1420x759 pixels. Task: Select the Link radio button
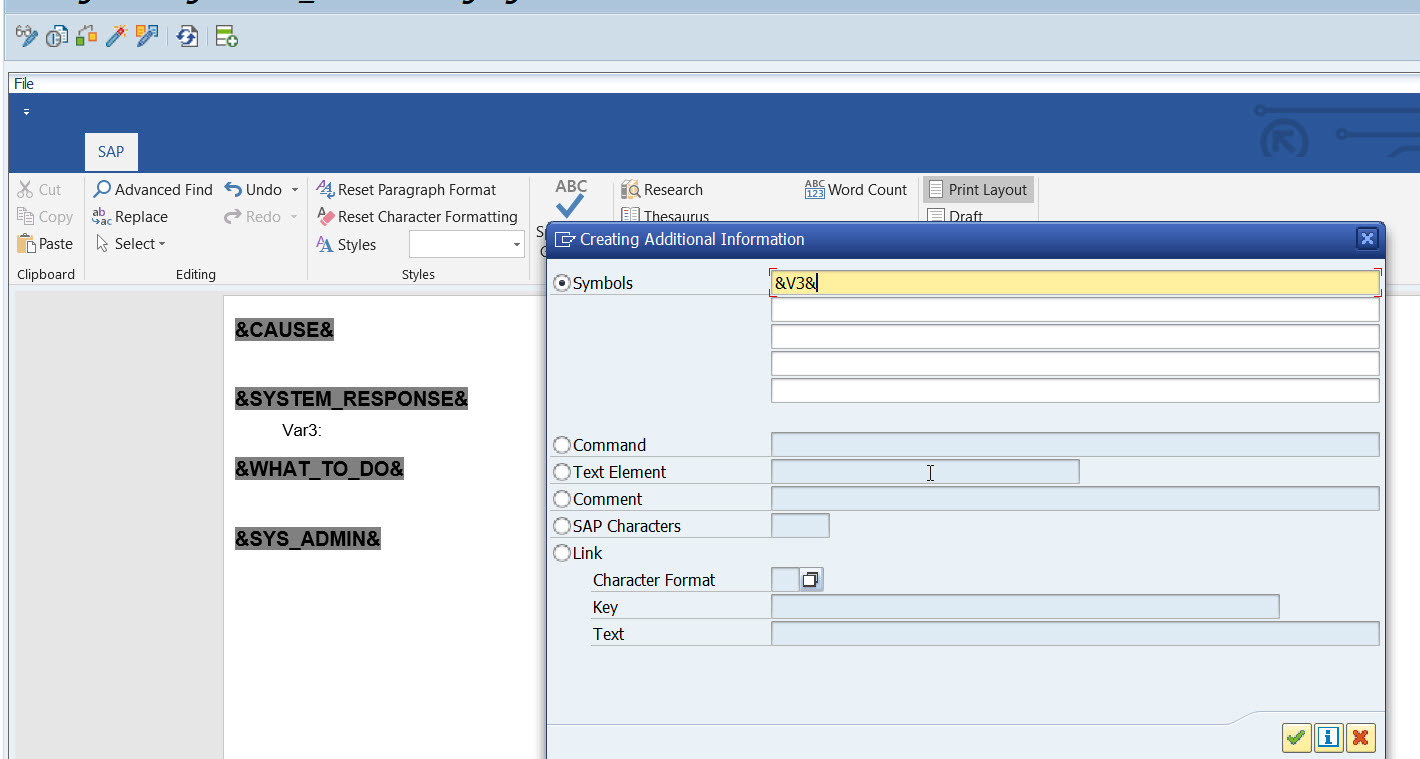pos(561,553)
